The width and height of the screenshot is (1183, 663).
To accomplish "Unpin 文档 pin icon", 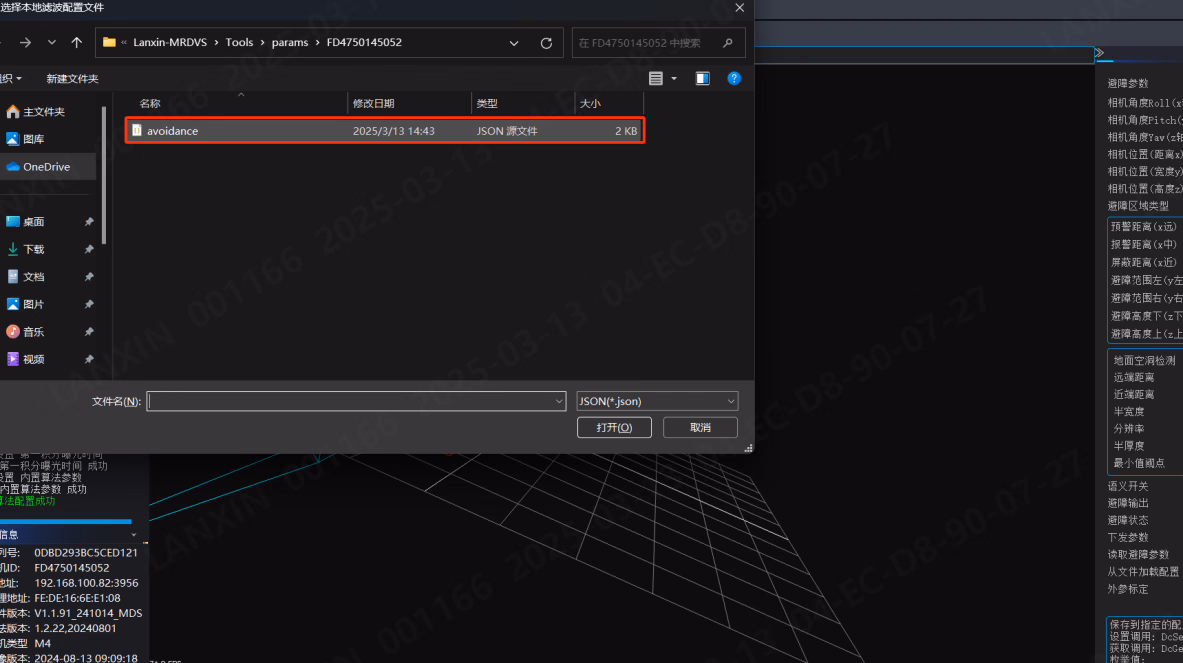I will coord(89,277).
